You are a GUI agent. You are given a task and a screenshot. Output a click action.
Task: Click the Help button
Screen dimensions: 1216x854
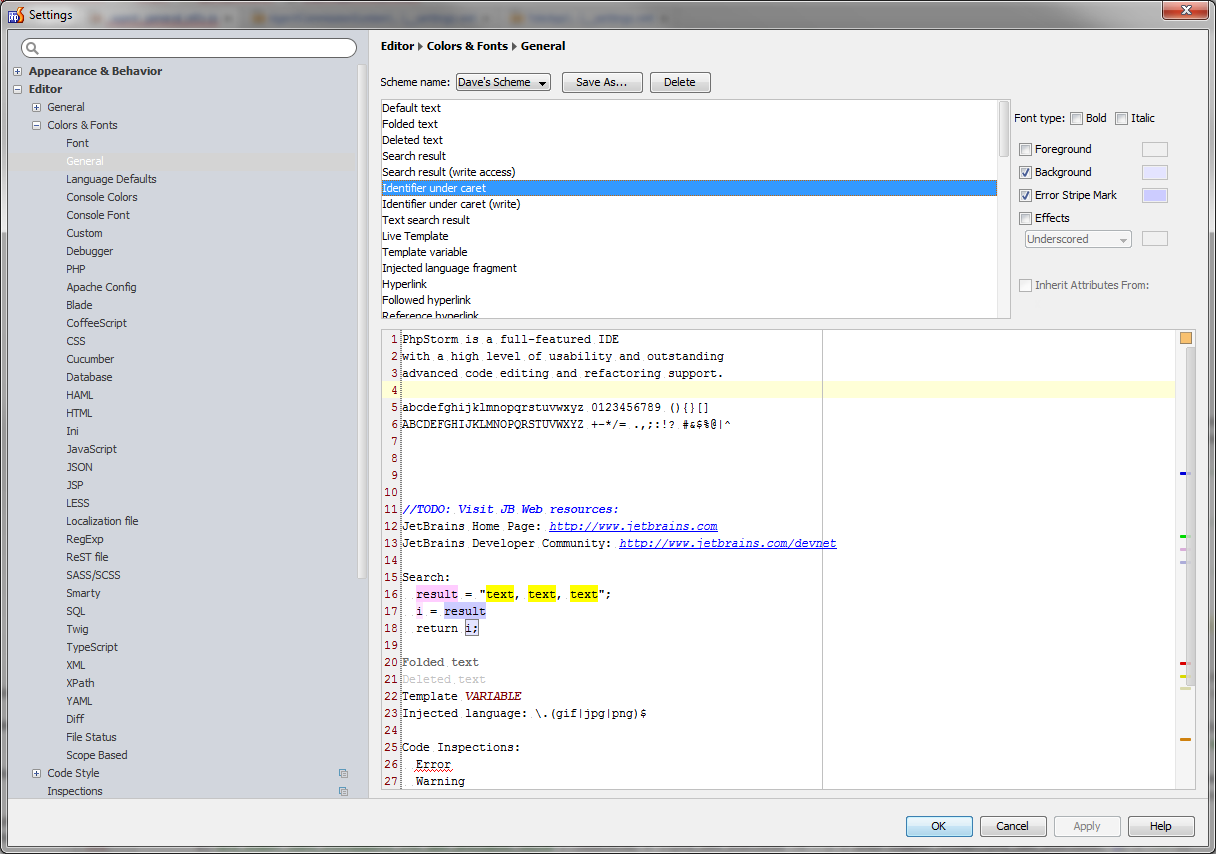tap(1161, 826)
